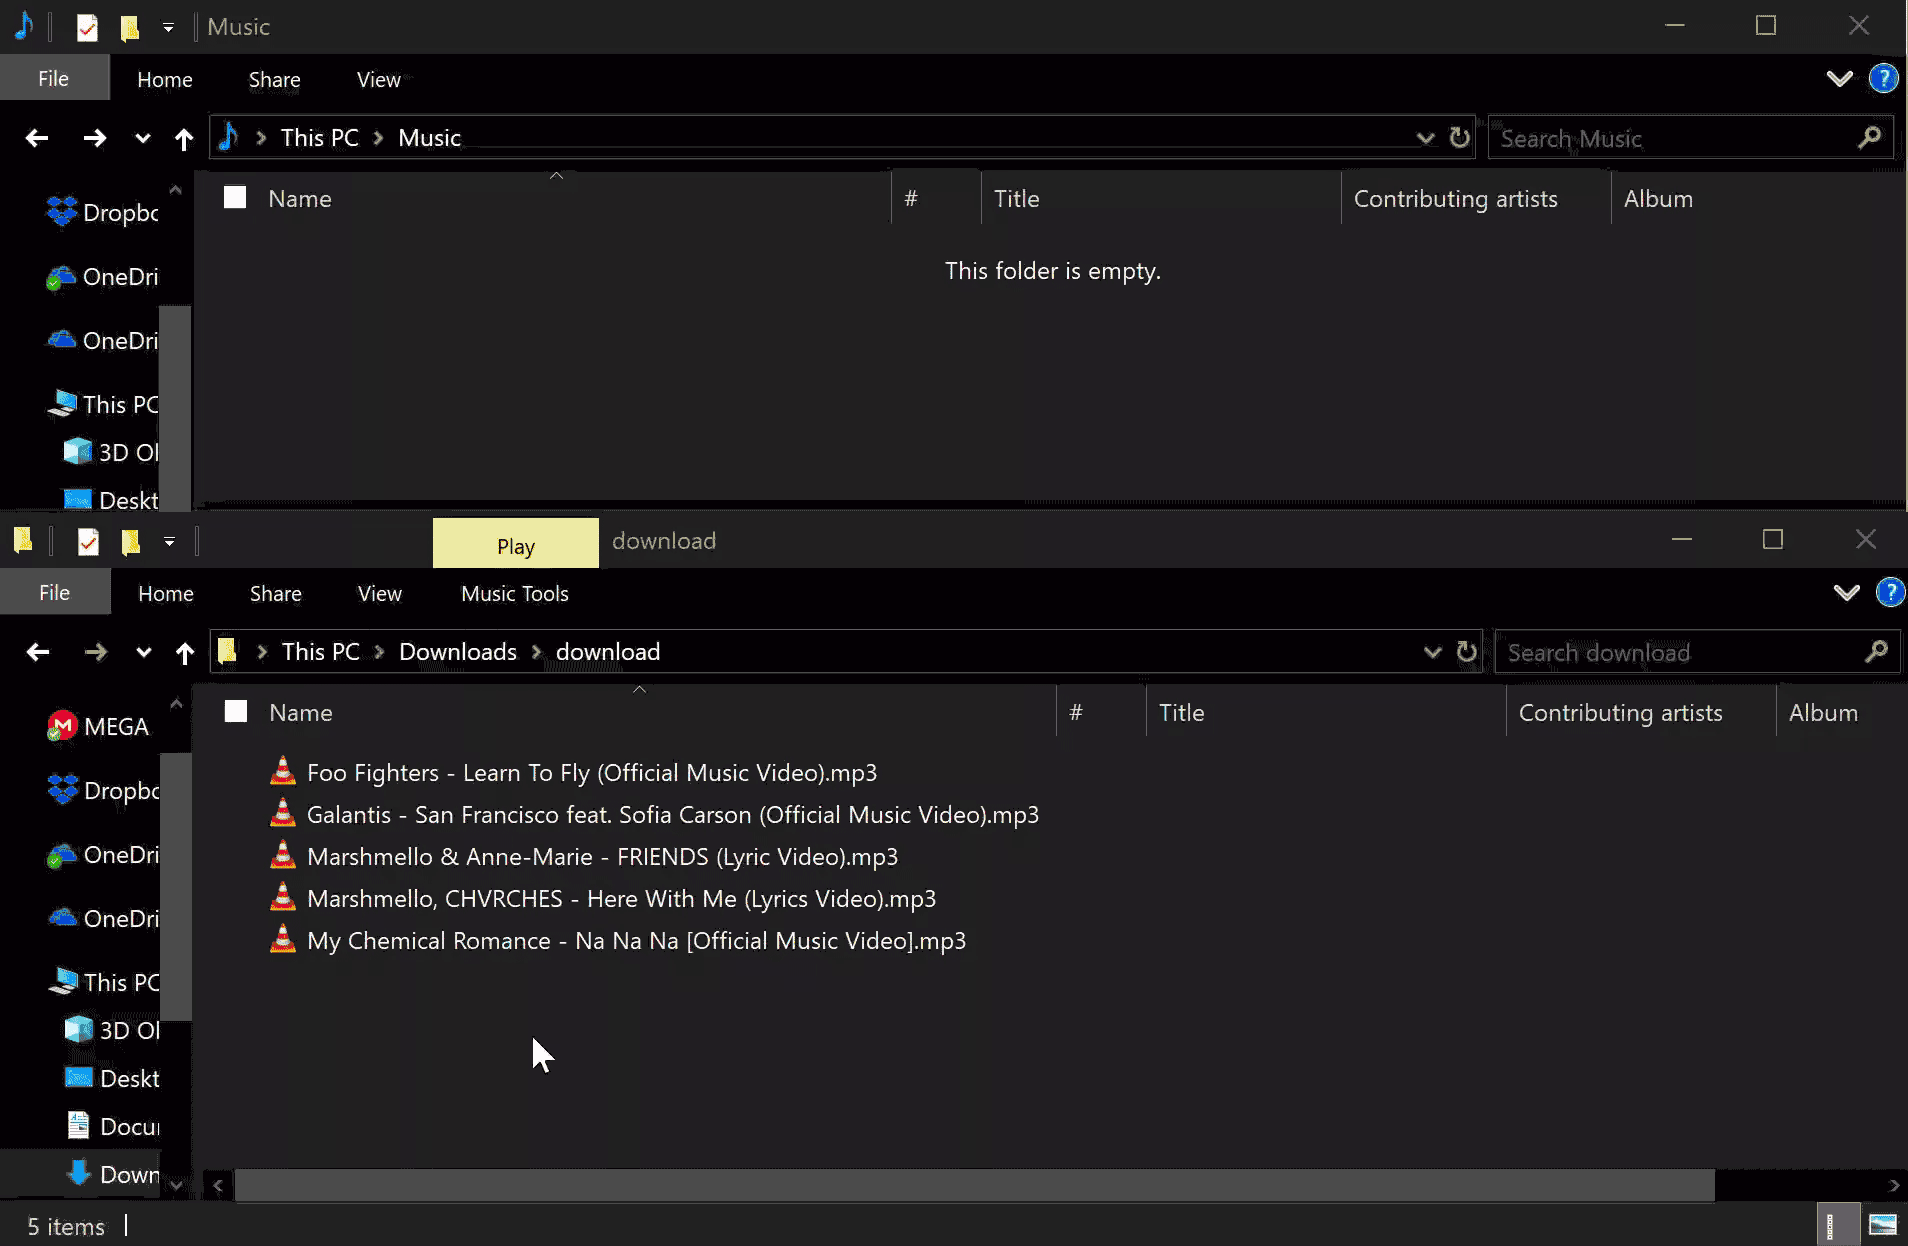Screen dimensions: 1908x1246
Task: Go back in the Music window
Action: [37, 138]
